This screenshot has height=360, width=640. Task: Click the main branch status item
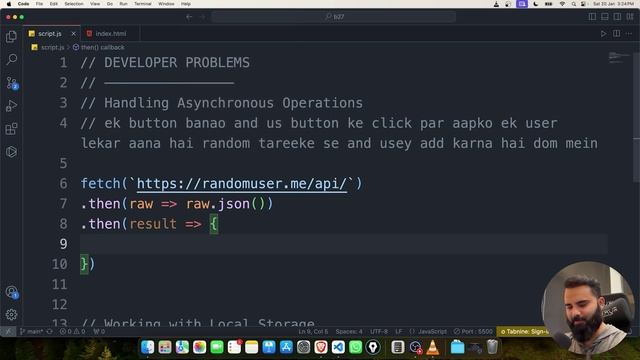[32, 331]
